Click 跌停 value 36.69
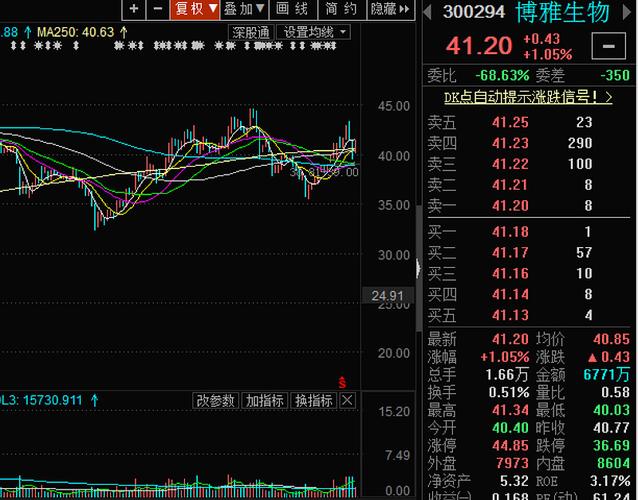This screenshot has width=638, height=500. (x=611, y=445)
